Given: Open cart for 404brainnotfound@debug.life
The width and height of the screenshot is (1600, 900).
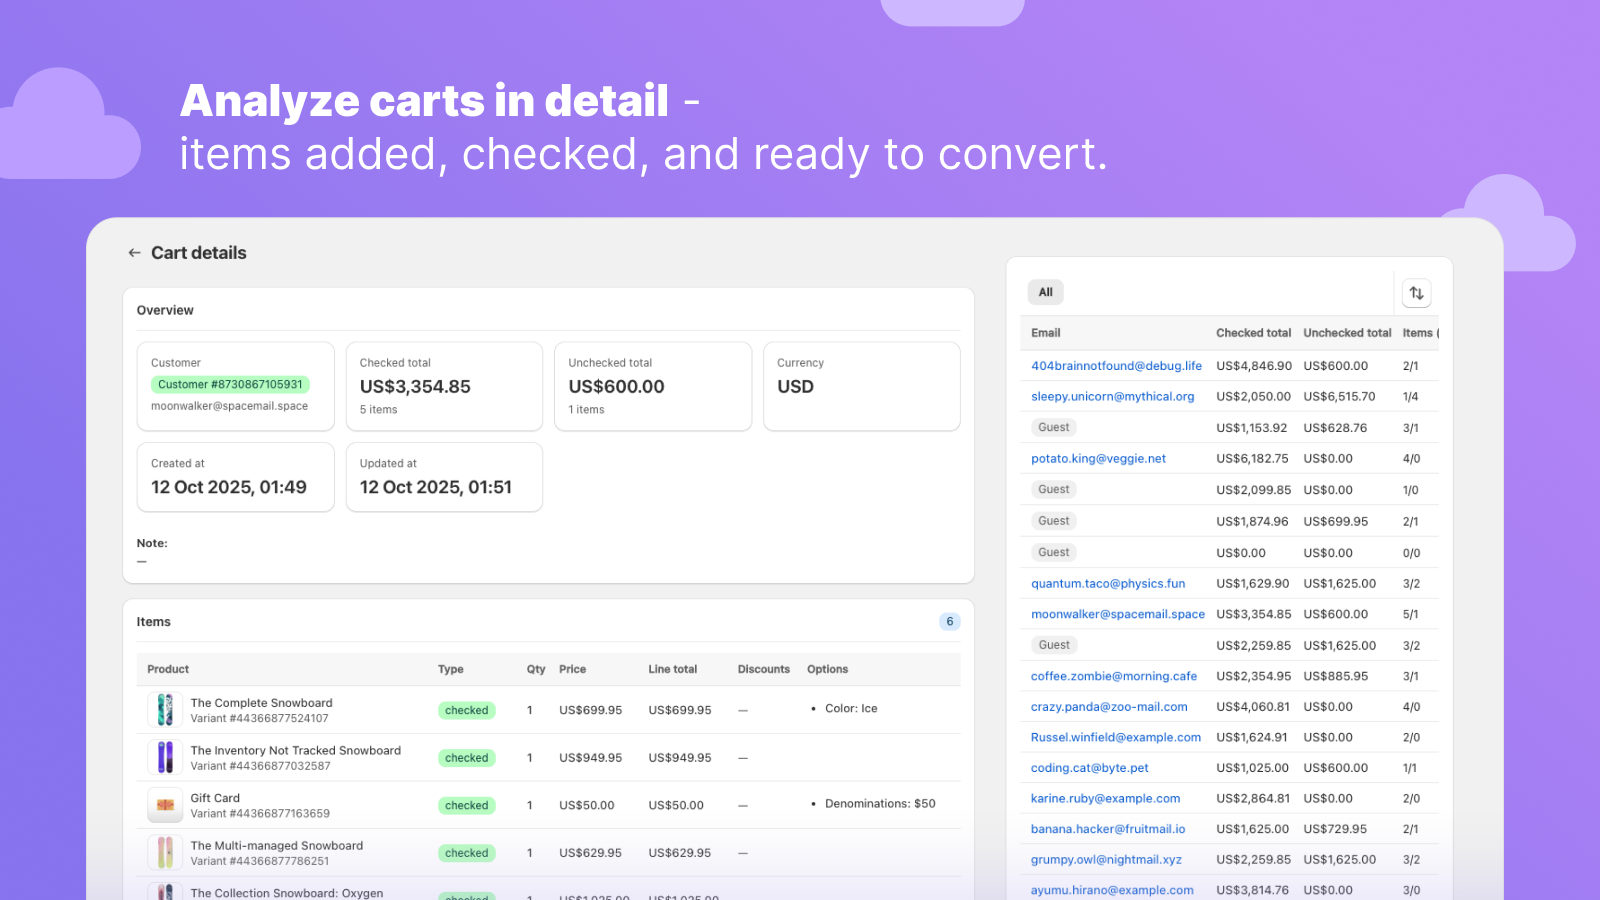Looking at the screenshot, I should (x=1116, y=365).
